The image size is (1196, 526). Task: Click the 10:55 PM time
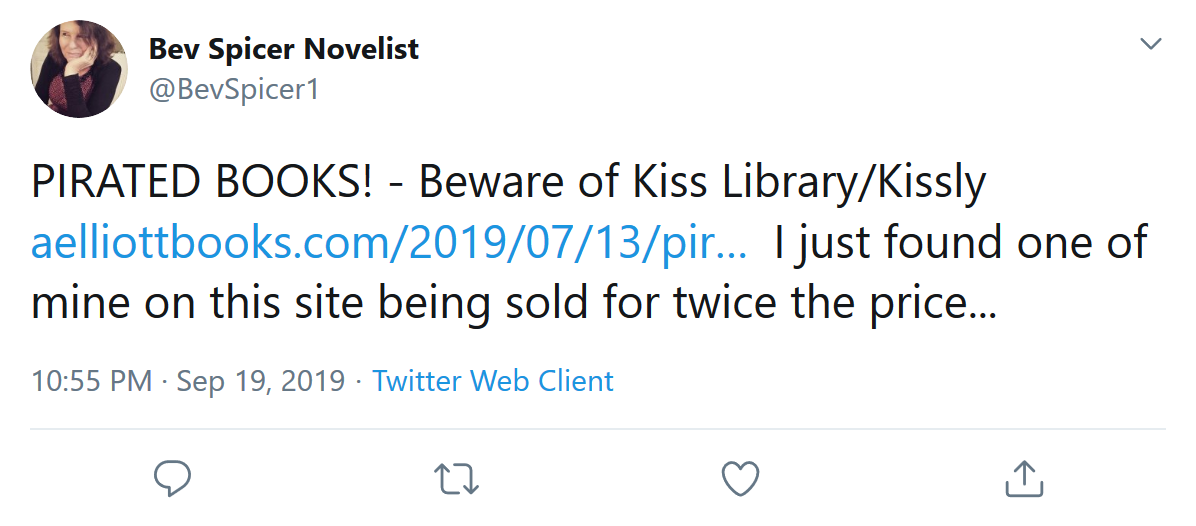tap(92, 381)
